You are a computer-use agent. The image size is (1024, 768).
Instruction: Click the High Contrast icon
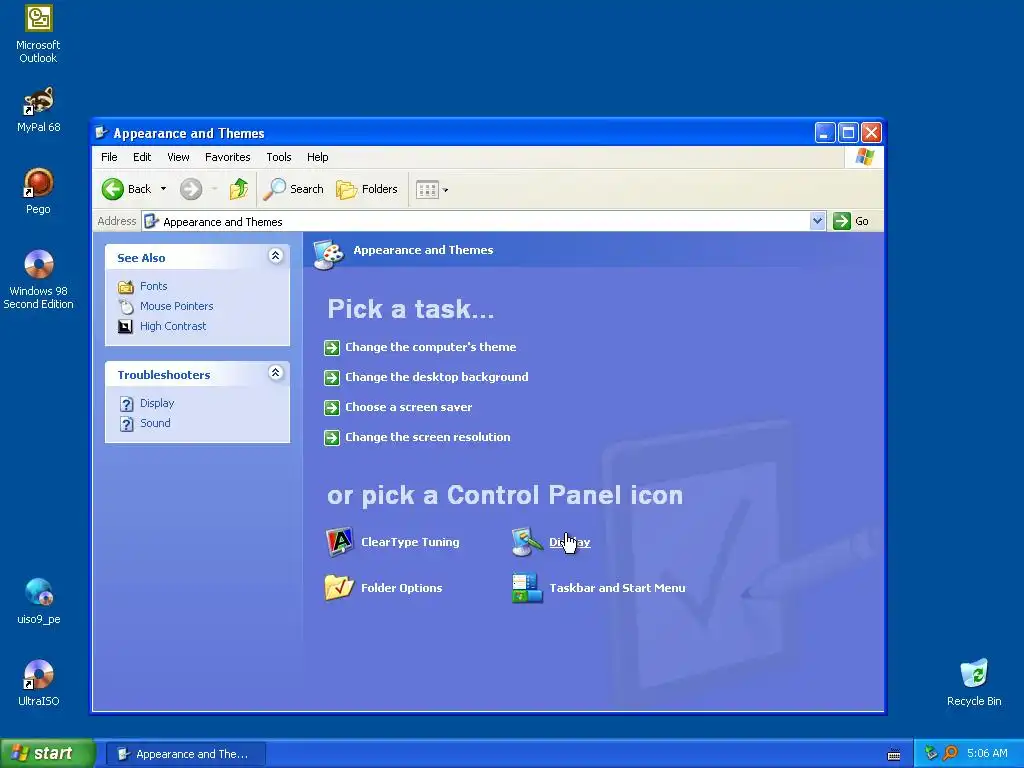(125, 327)
